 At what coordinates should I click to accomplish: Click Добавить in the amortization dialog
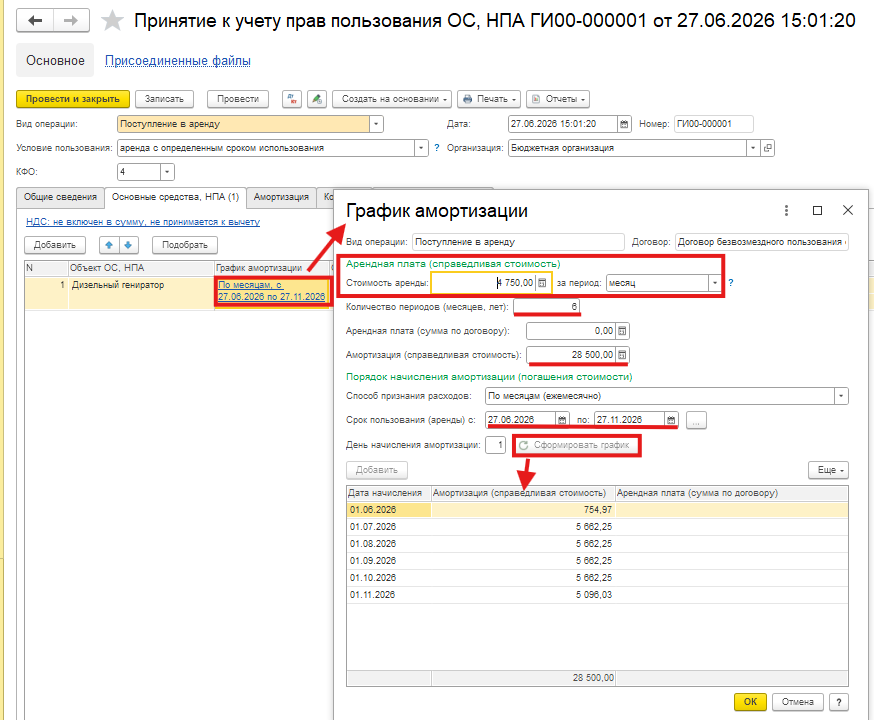click(x=377, y=470)
